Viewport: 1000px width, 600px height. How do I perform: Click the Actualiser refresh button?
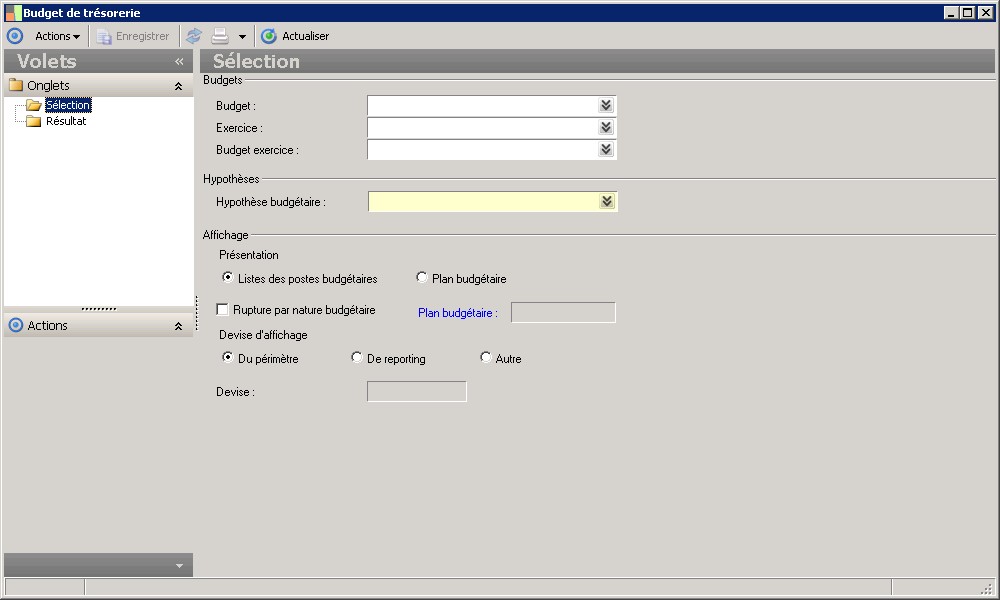pos(295,36)
